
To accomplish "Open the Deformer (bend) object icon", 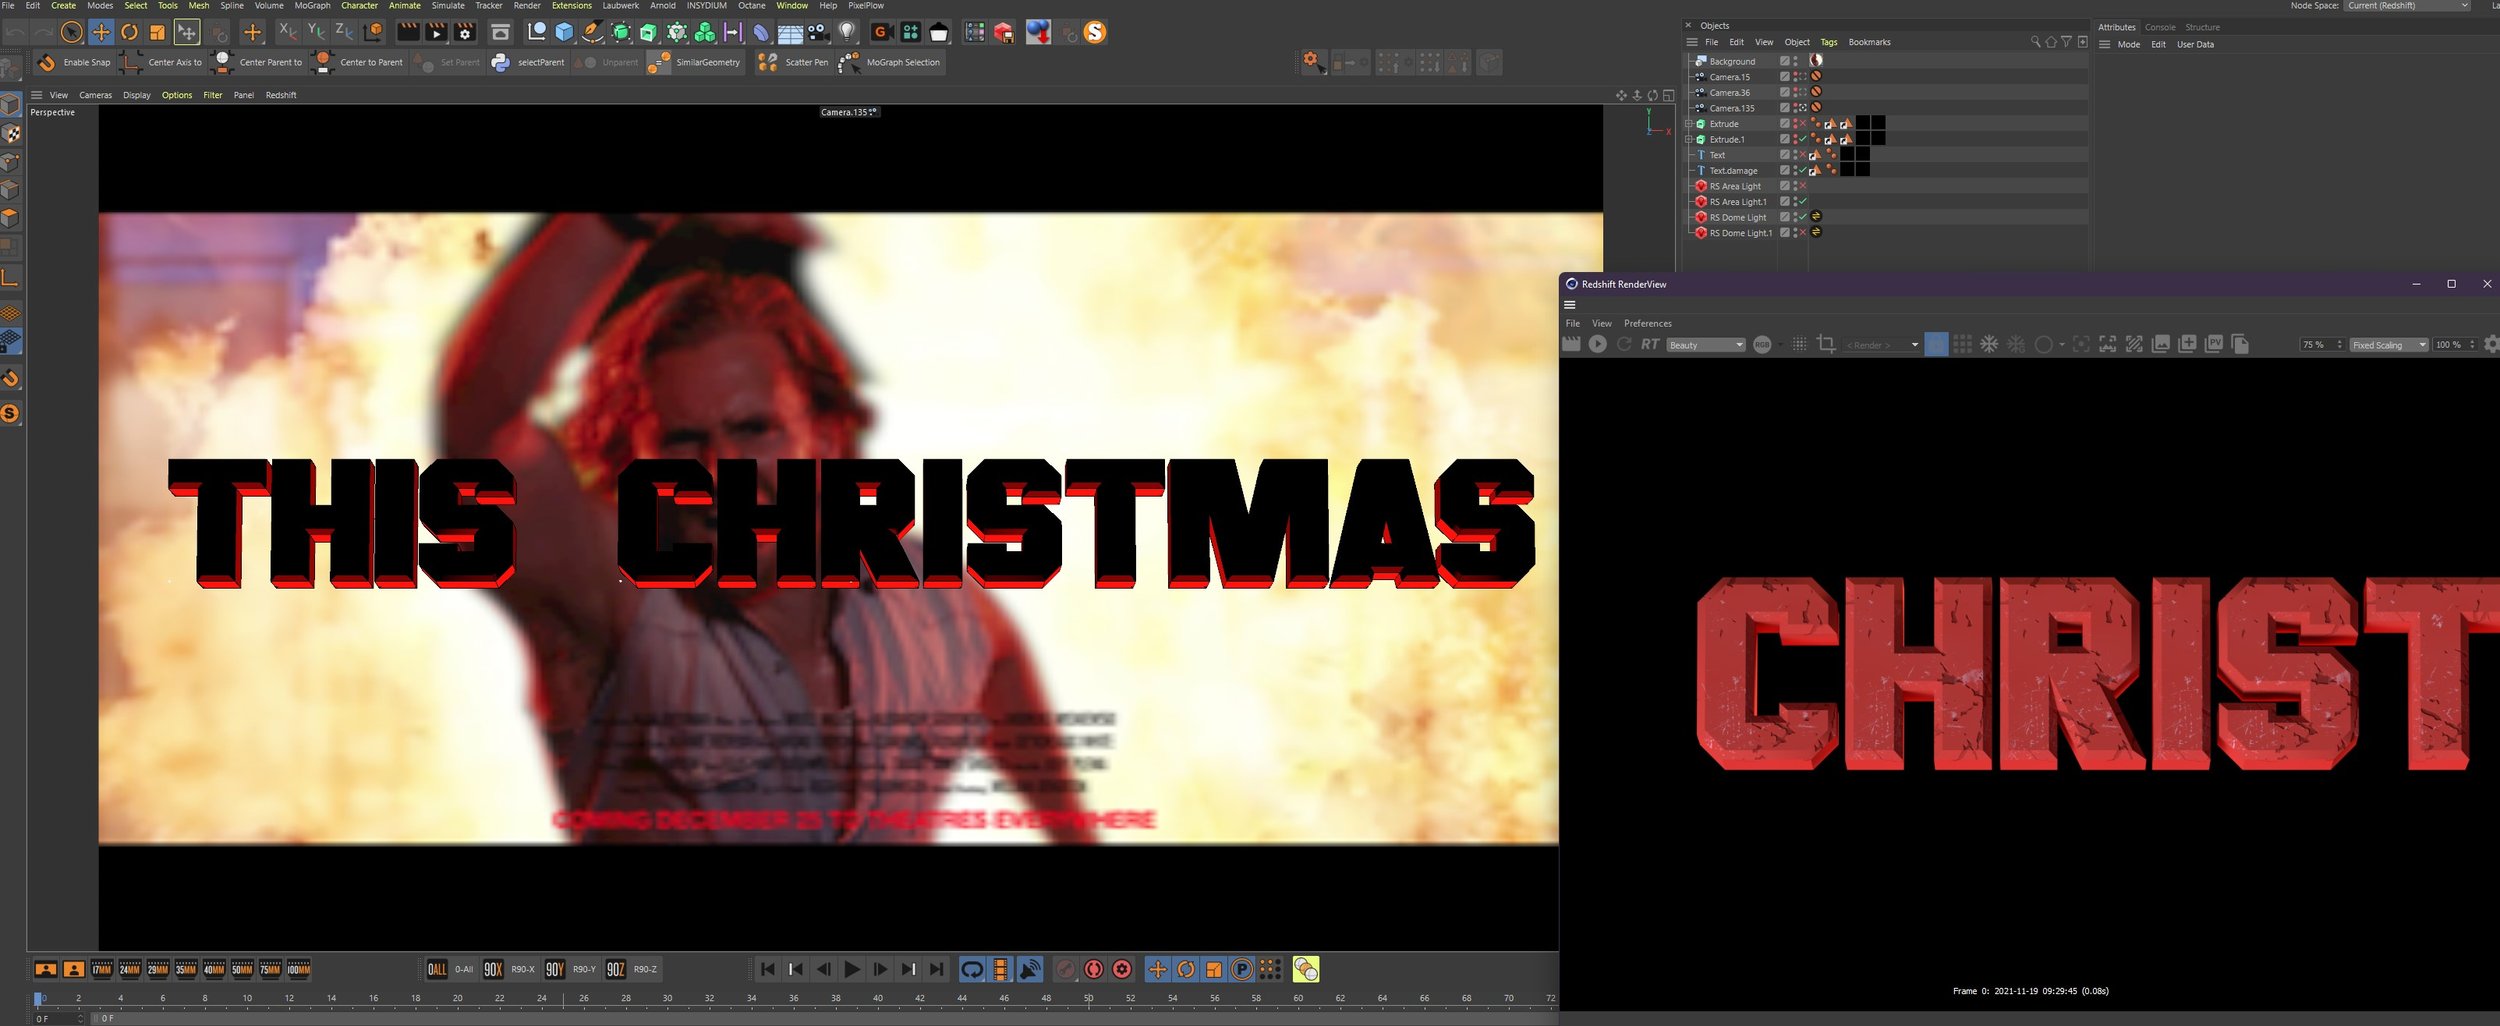I will [761, 32].
